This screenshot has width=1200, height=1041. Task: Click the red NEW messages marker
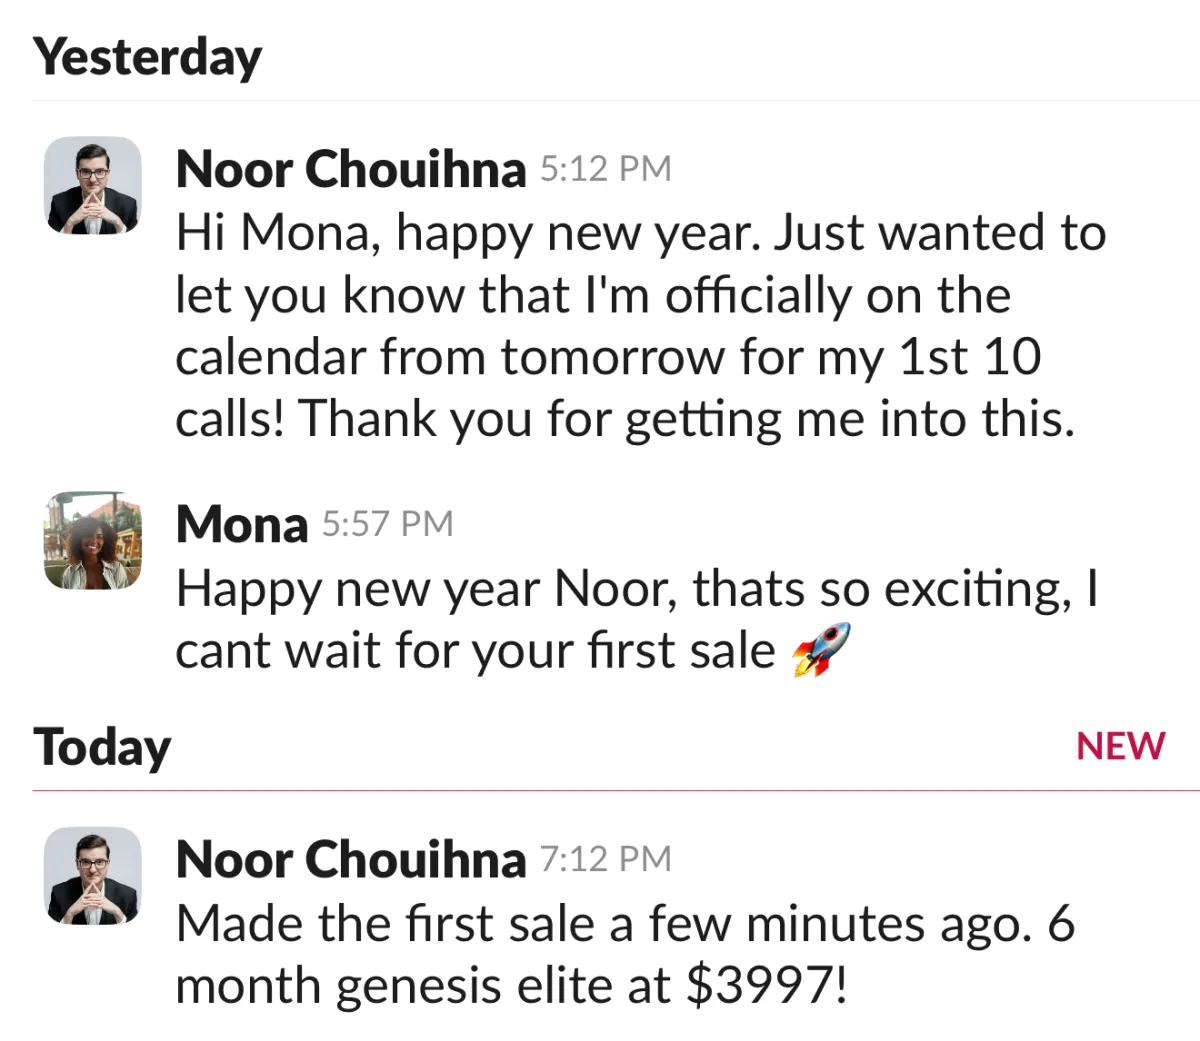click(x=1120, y=746)
